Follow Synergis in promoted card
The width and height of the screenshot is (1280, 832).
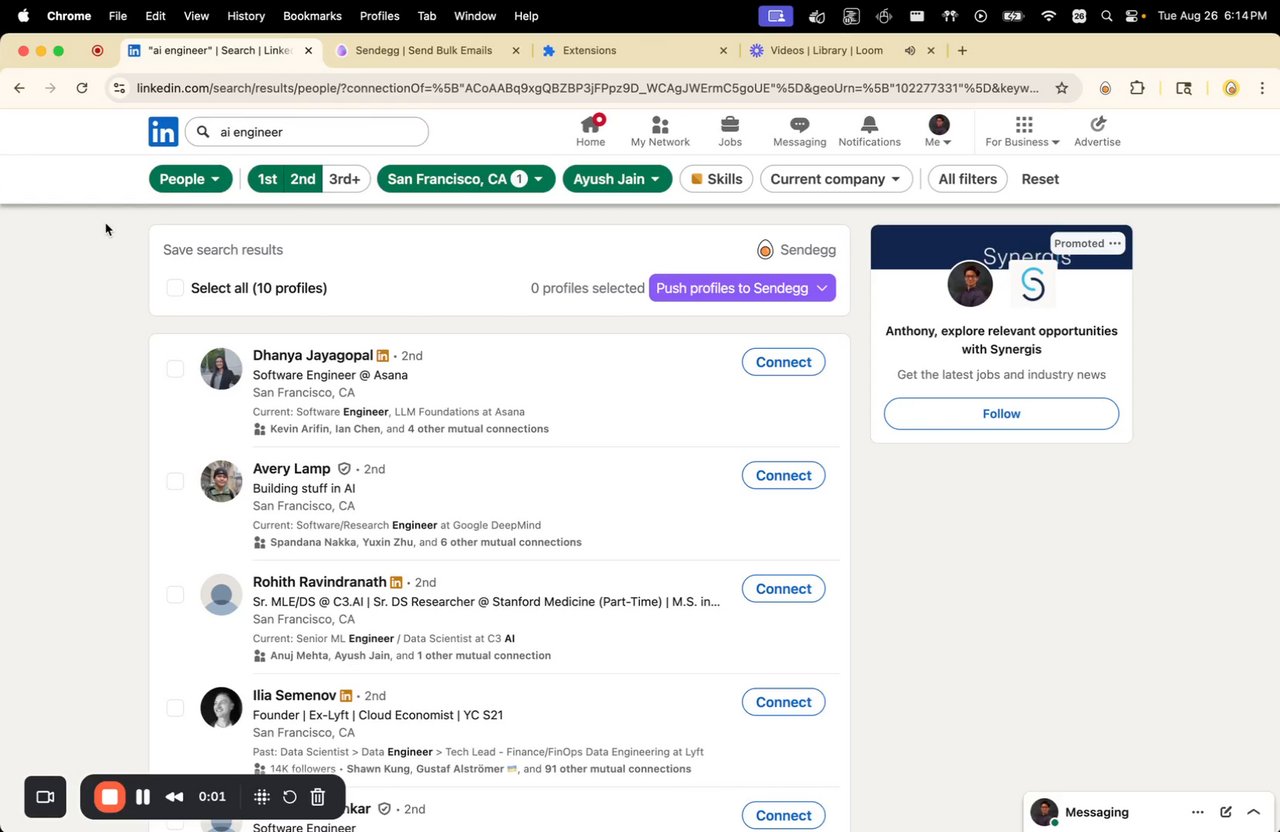[x=1001, y=413]
